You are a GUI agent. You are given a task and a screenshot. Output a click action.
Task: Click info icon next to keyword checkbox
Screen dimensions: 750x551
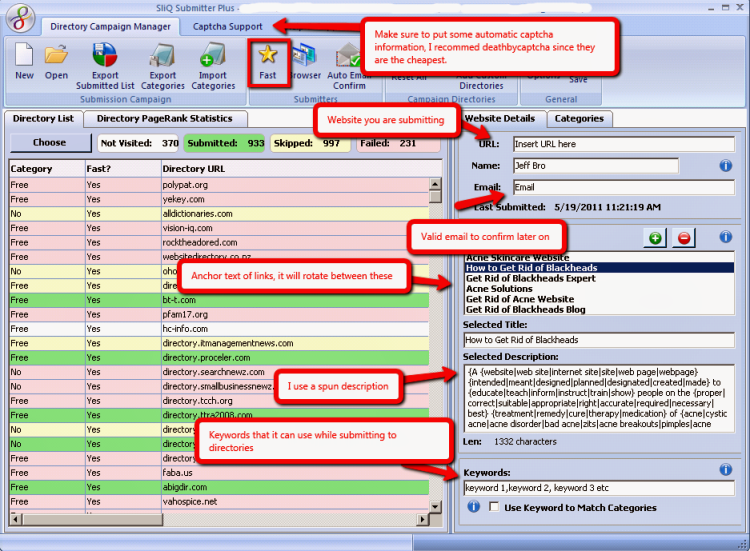pos(474,507)
